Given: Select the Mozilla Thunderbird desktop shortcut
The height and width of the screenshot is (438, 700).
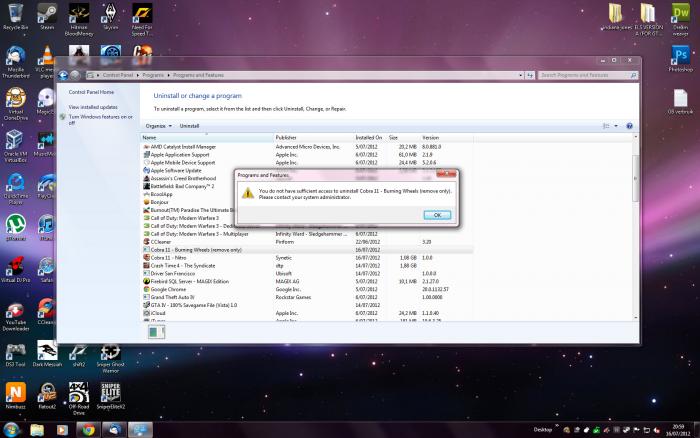Looking at the screenshot, I should coord(16,62).
